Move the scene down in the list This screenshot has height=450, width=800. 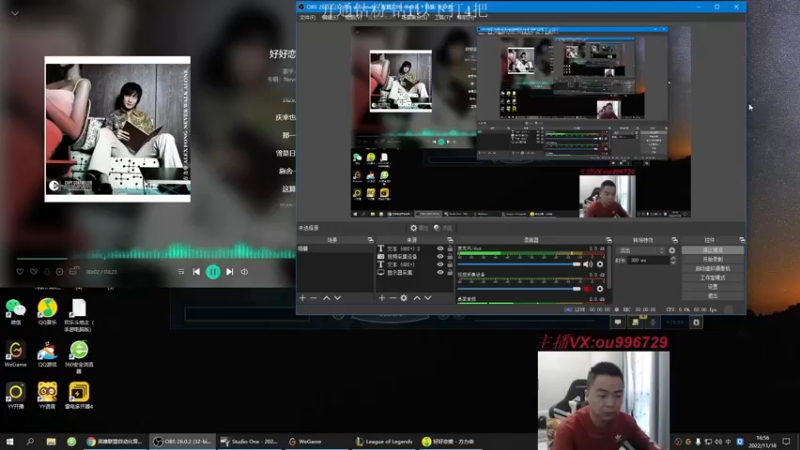[337, 298]
